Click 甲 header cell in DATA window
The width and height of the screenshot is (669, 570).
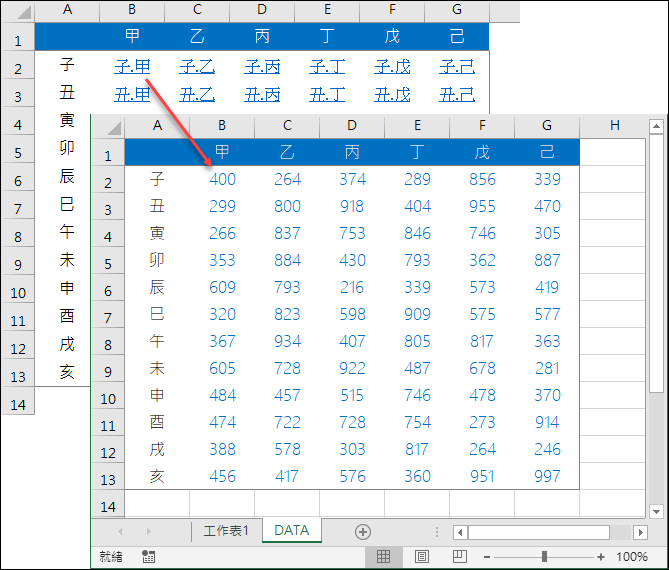(222, 152)
